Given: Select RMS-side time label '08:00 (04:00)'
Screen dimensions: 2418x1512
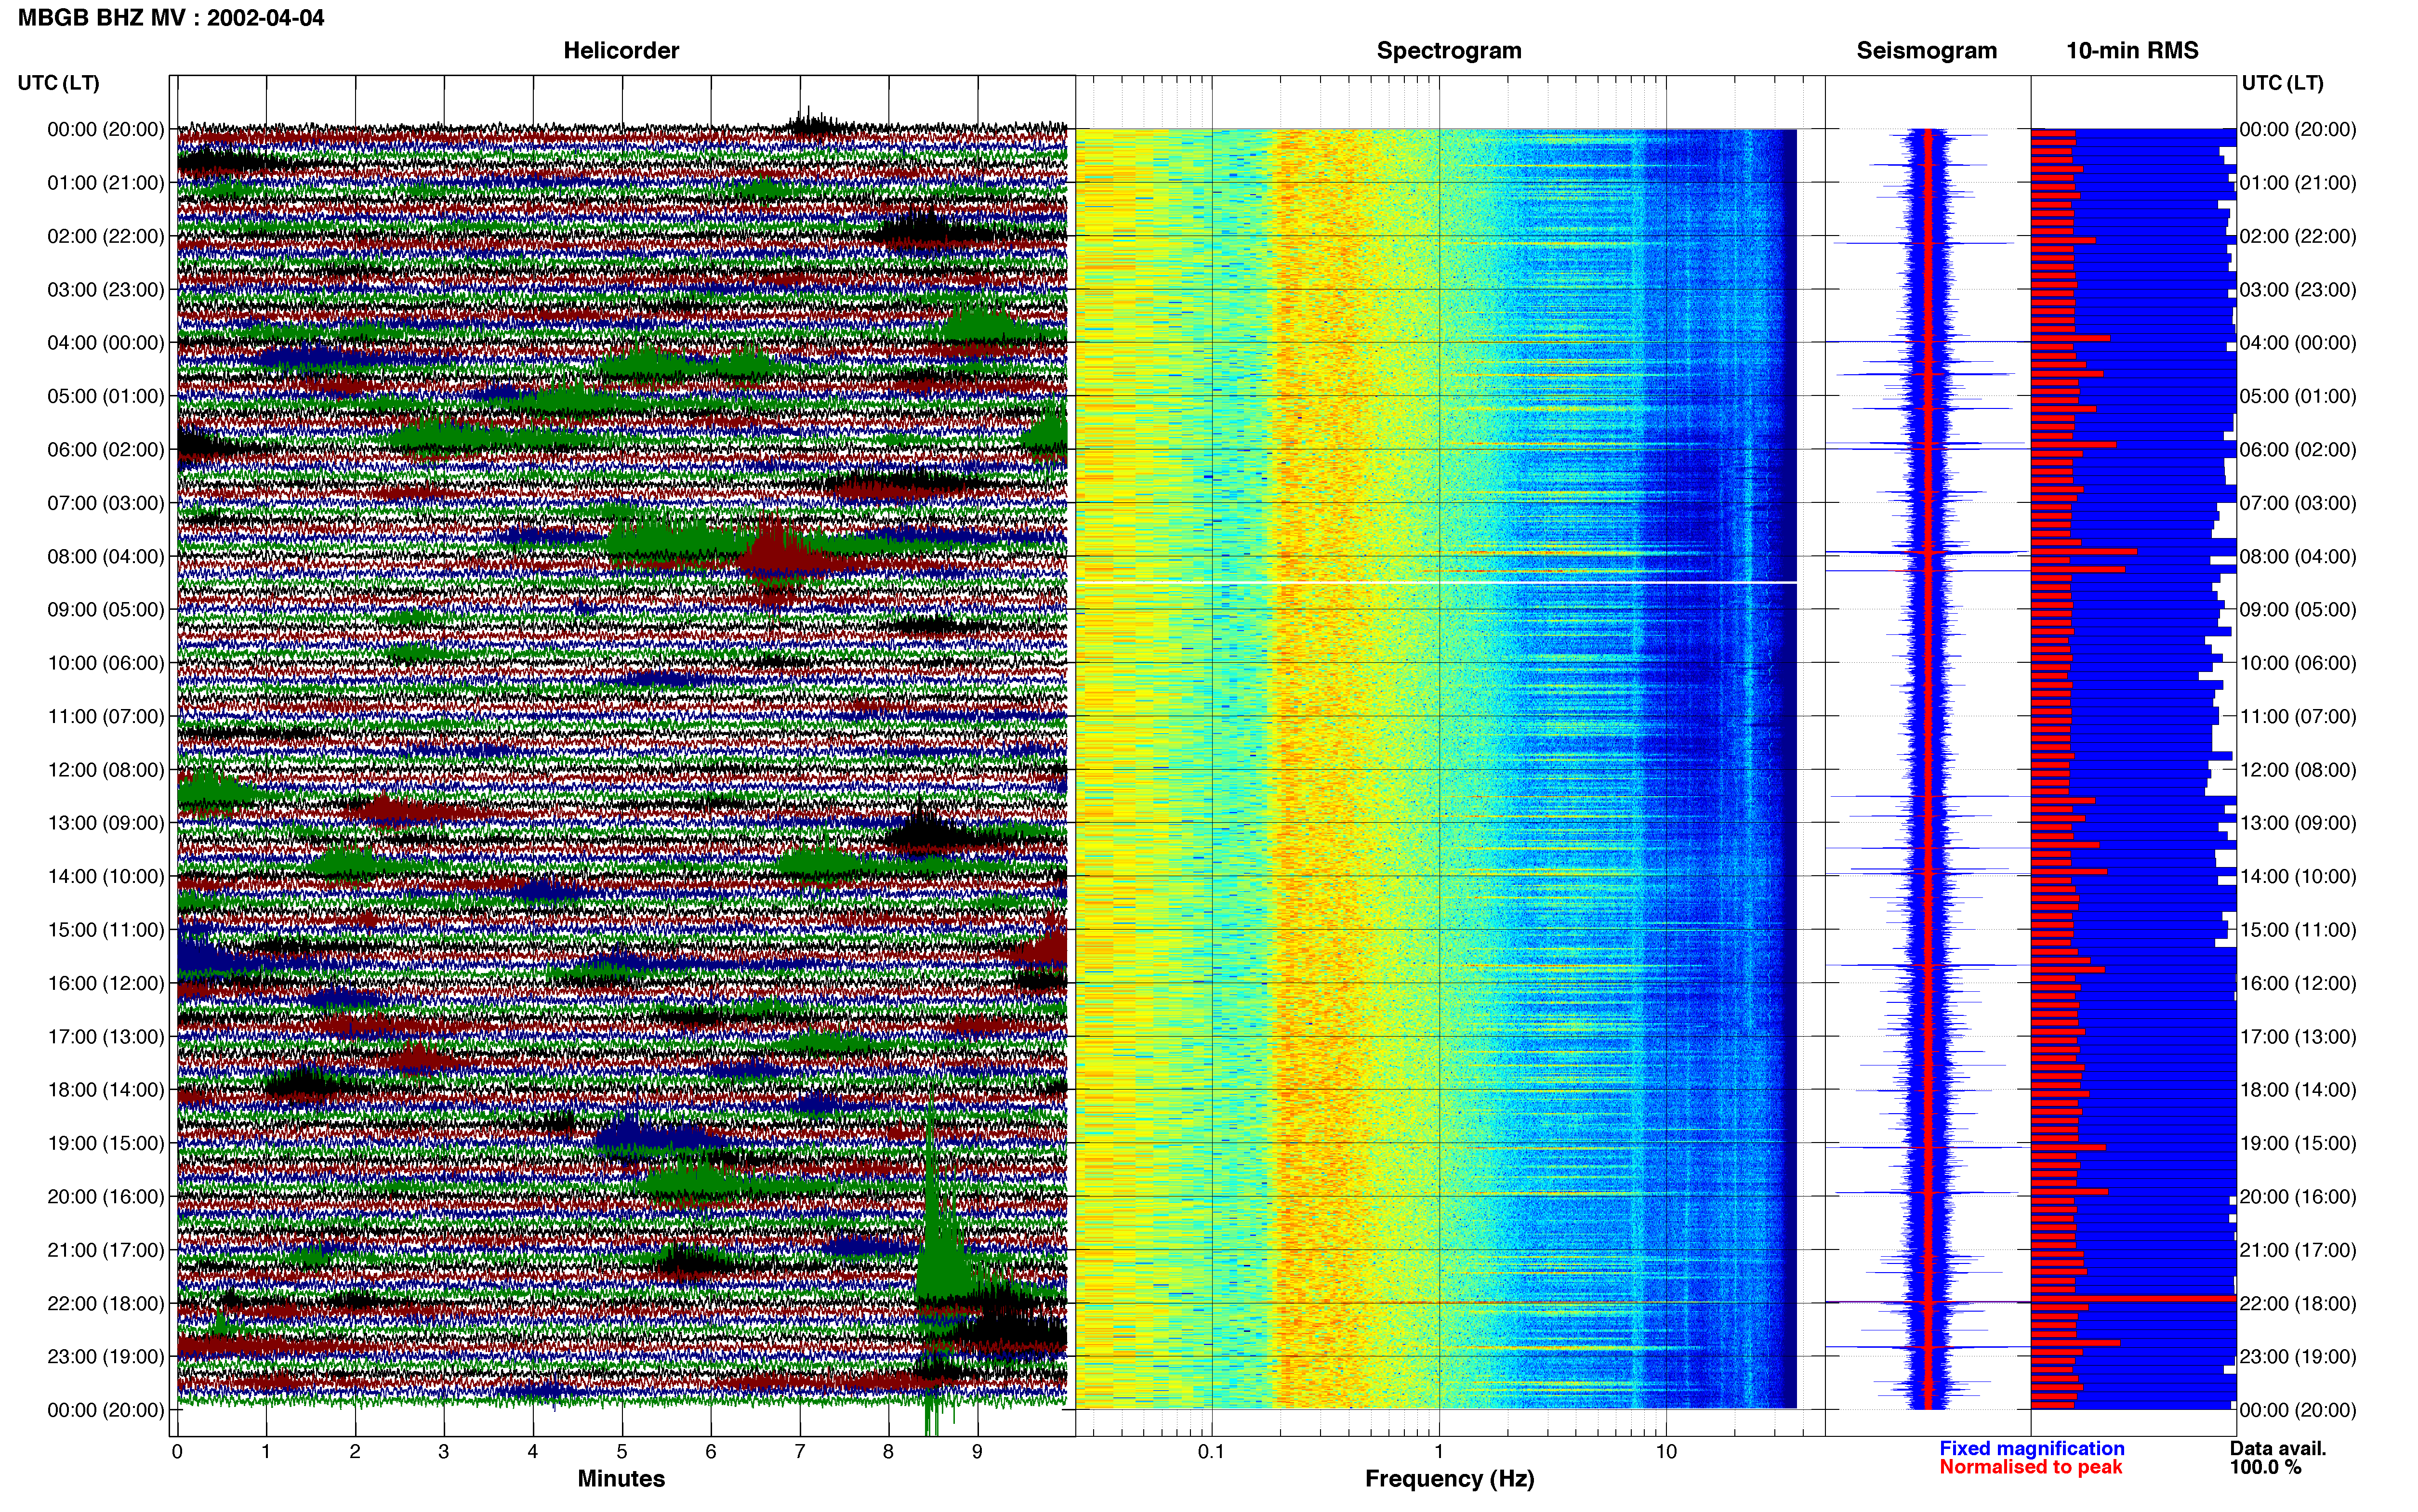Looking at the screenshot, I should tap(2298, 556).
